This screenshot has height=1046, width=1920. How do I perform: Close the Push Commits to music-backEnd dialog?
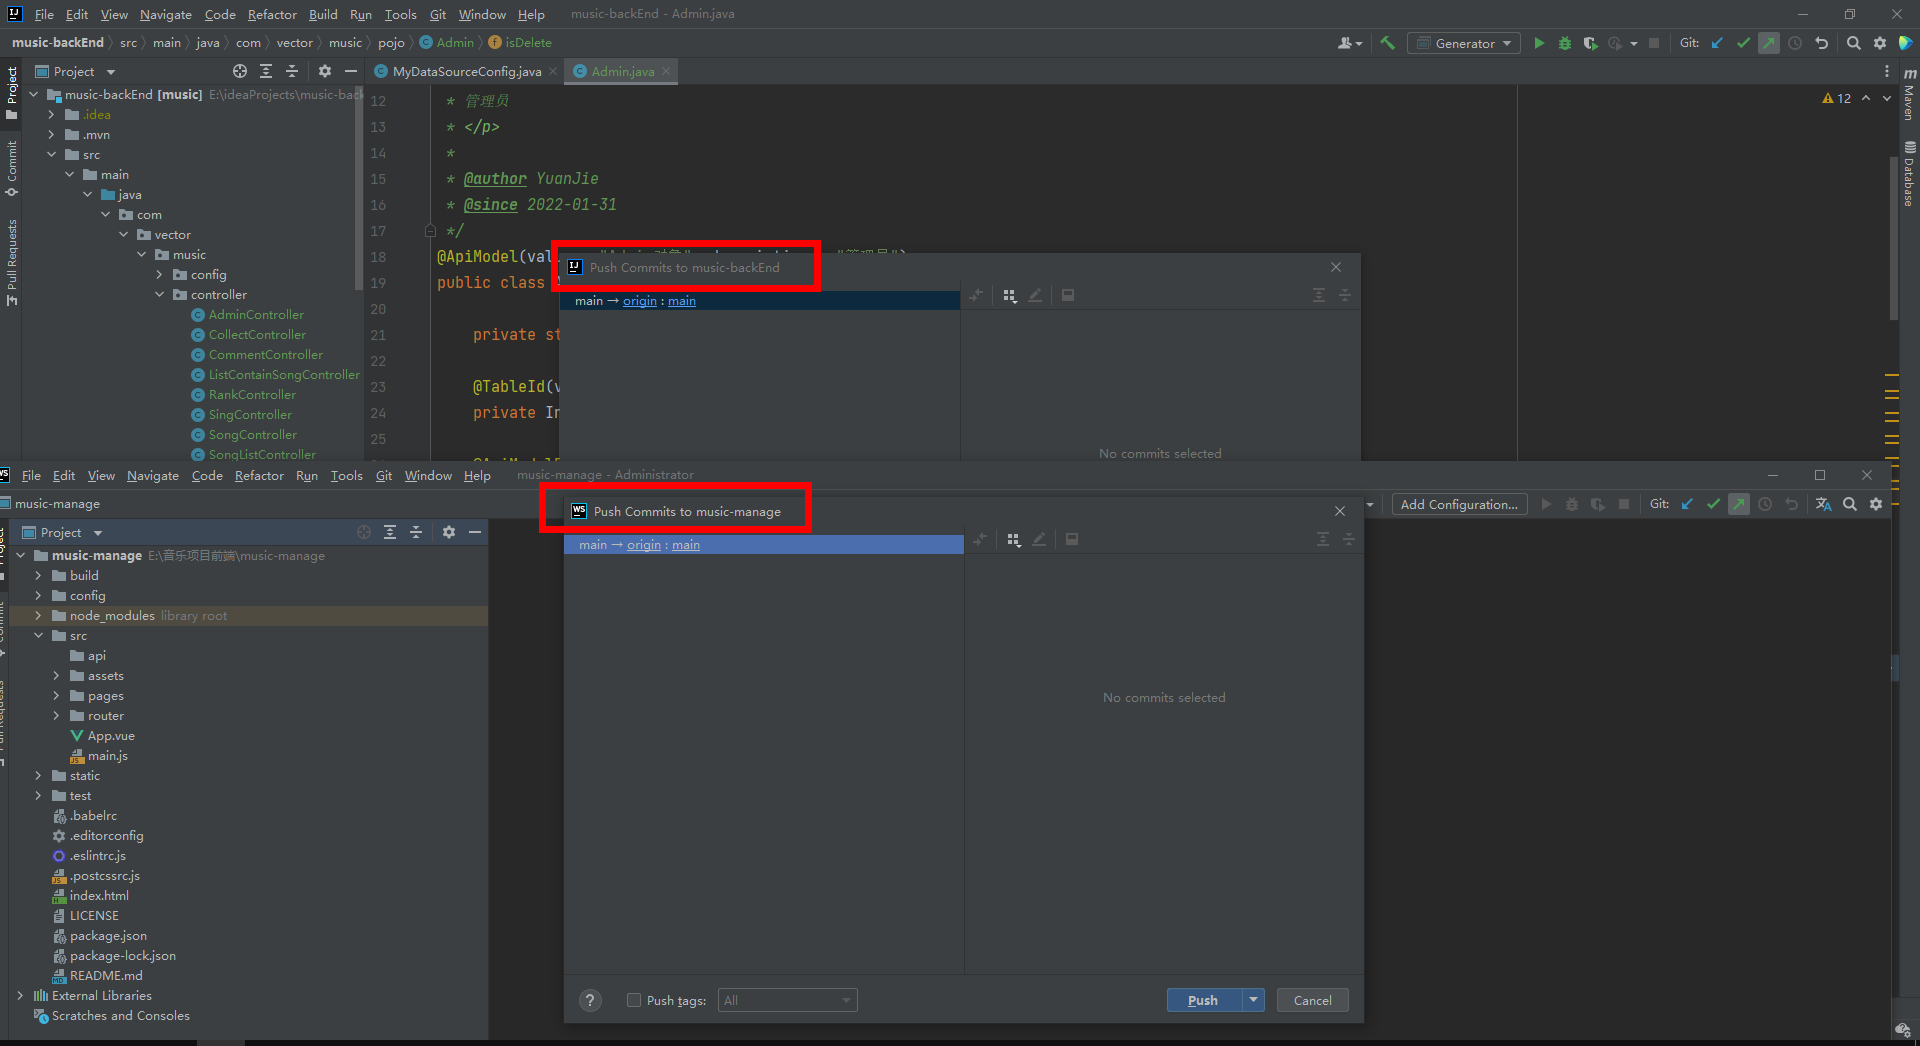tap(1336, 267)
